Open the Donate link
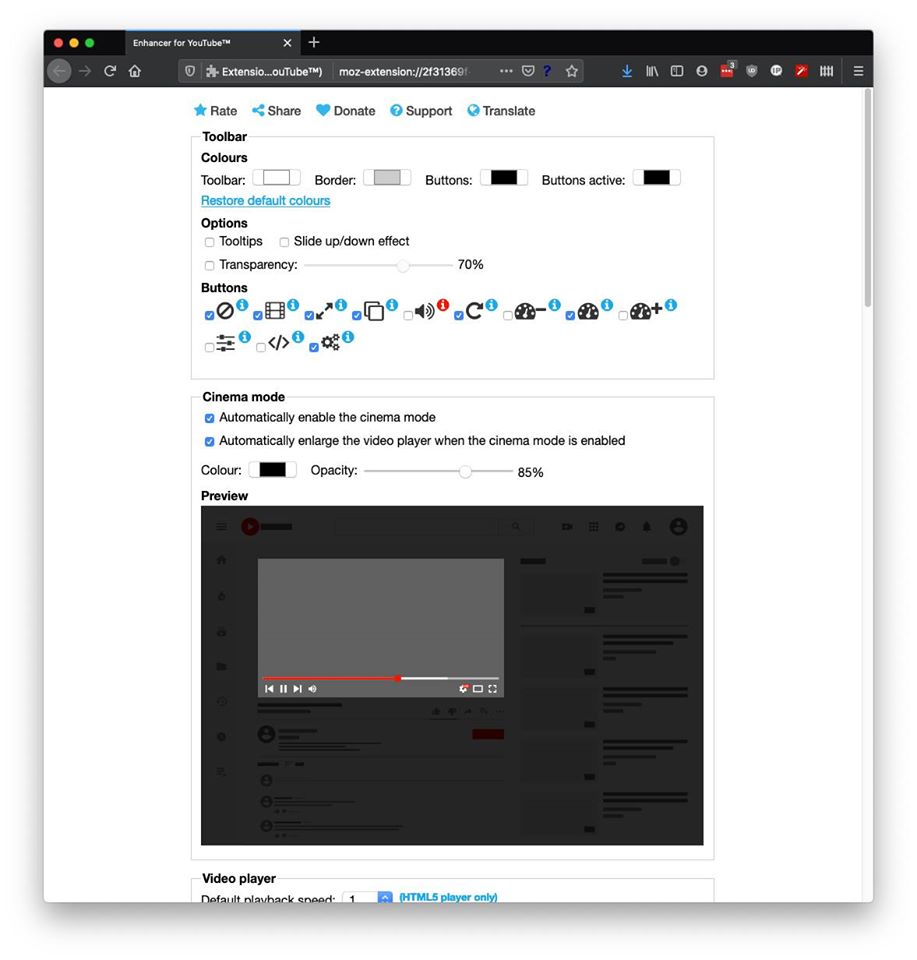The width and height of the screenshot is (917, 960). coord(346,111)
